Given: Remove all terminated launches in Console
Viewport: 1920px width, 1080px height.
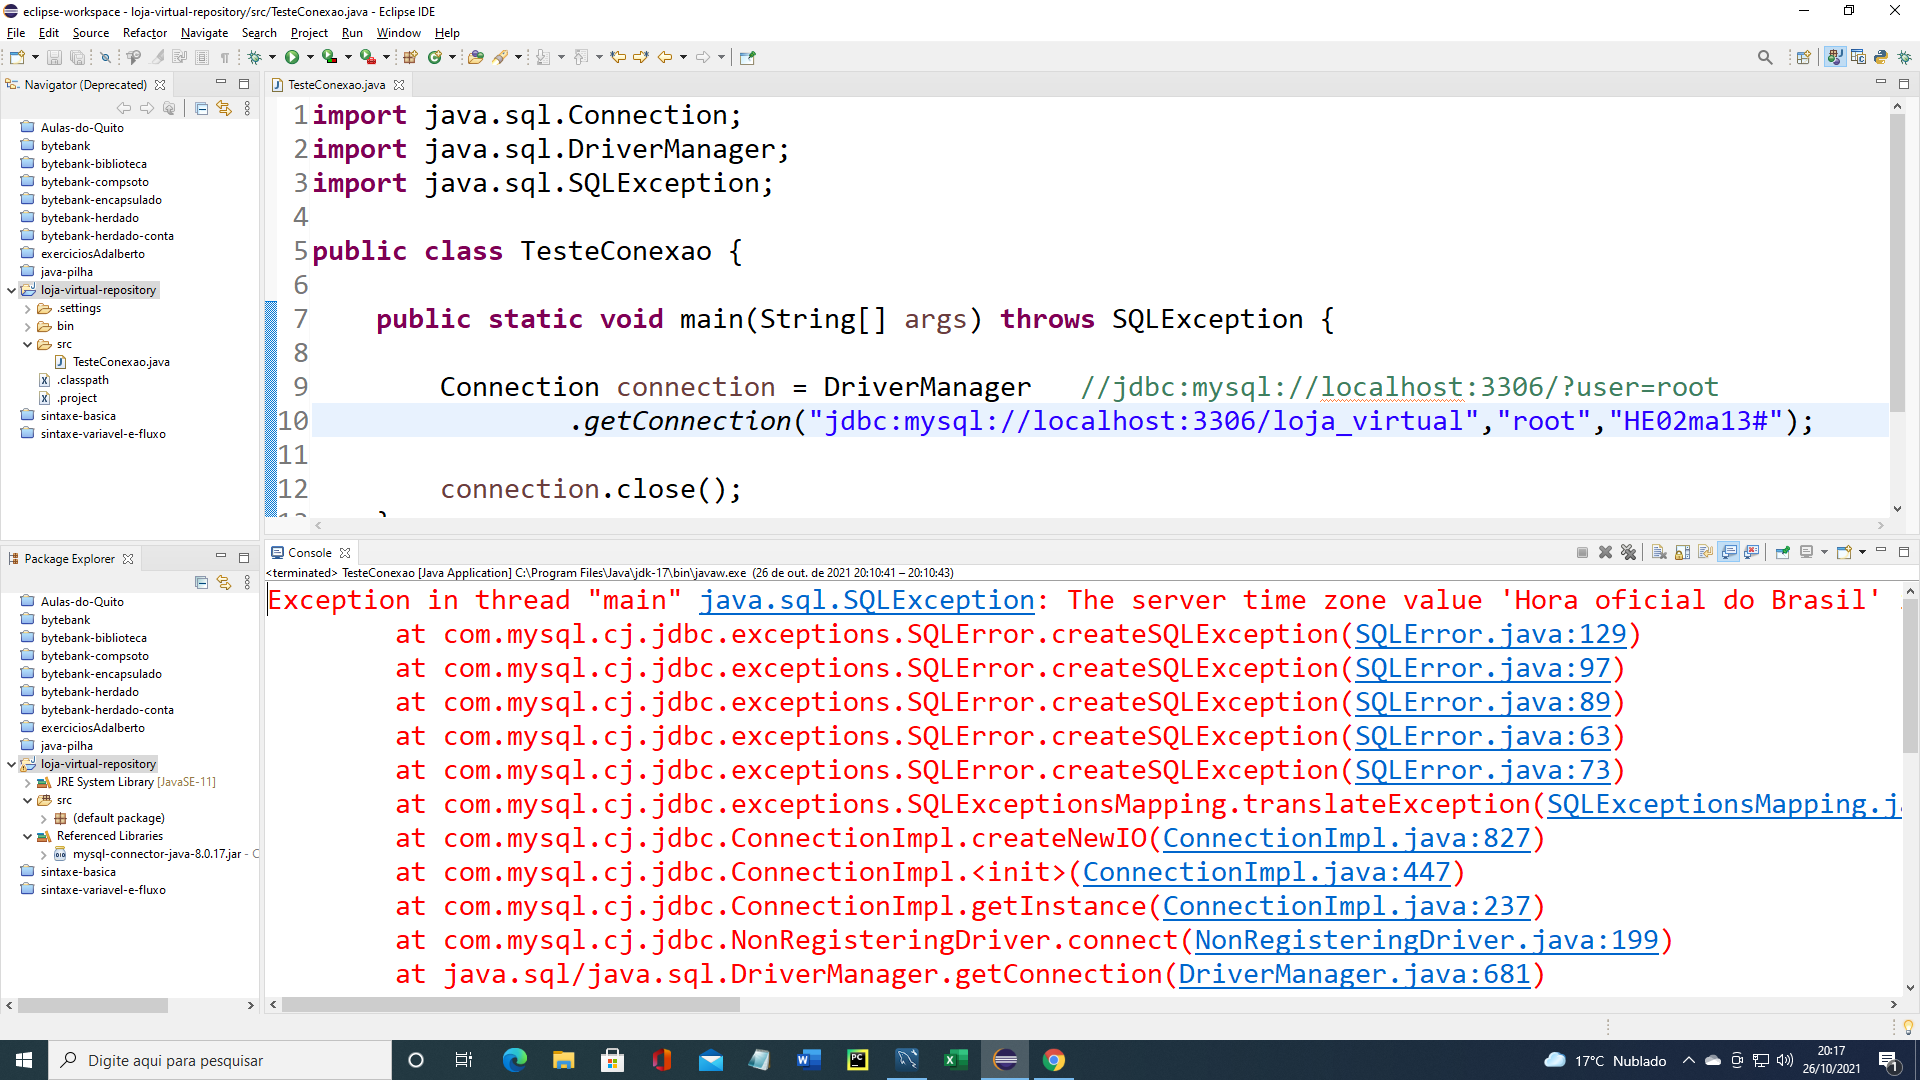Looking at the screenshot, I should pyautogui.click(x=1628, y=552).
